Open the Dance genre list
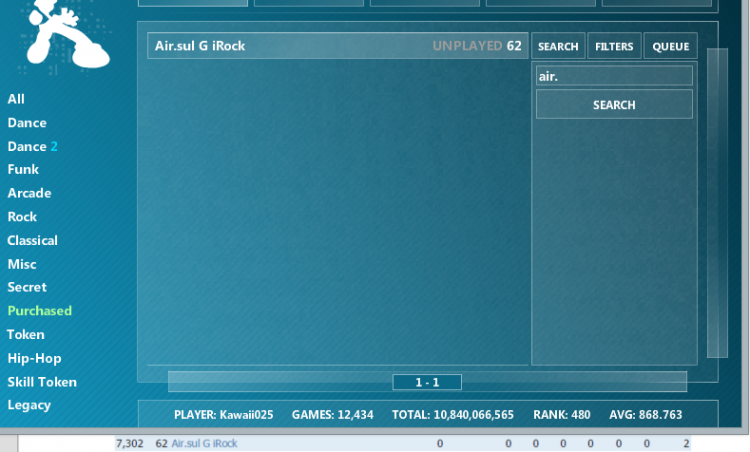The height and width of the screenshot is (452, 750). 27,123
